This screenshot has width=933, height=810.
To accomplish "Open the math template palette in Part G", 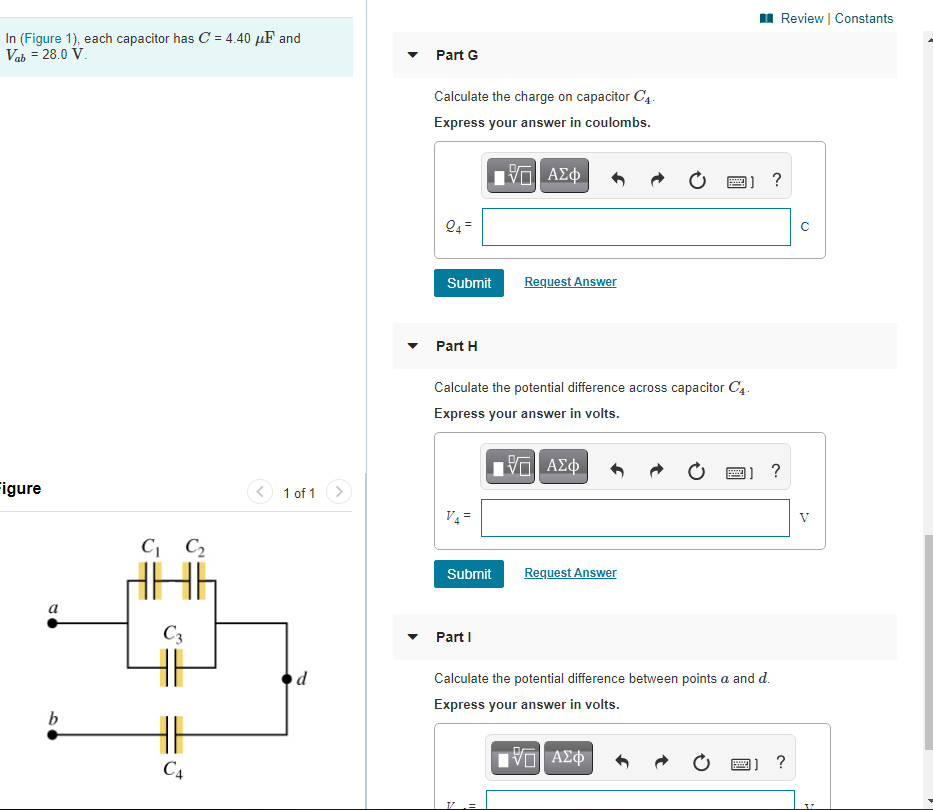I will [510, 175].
